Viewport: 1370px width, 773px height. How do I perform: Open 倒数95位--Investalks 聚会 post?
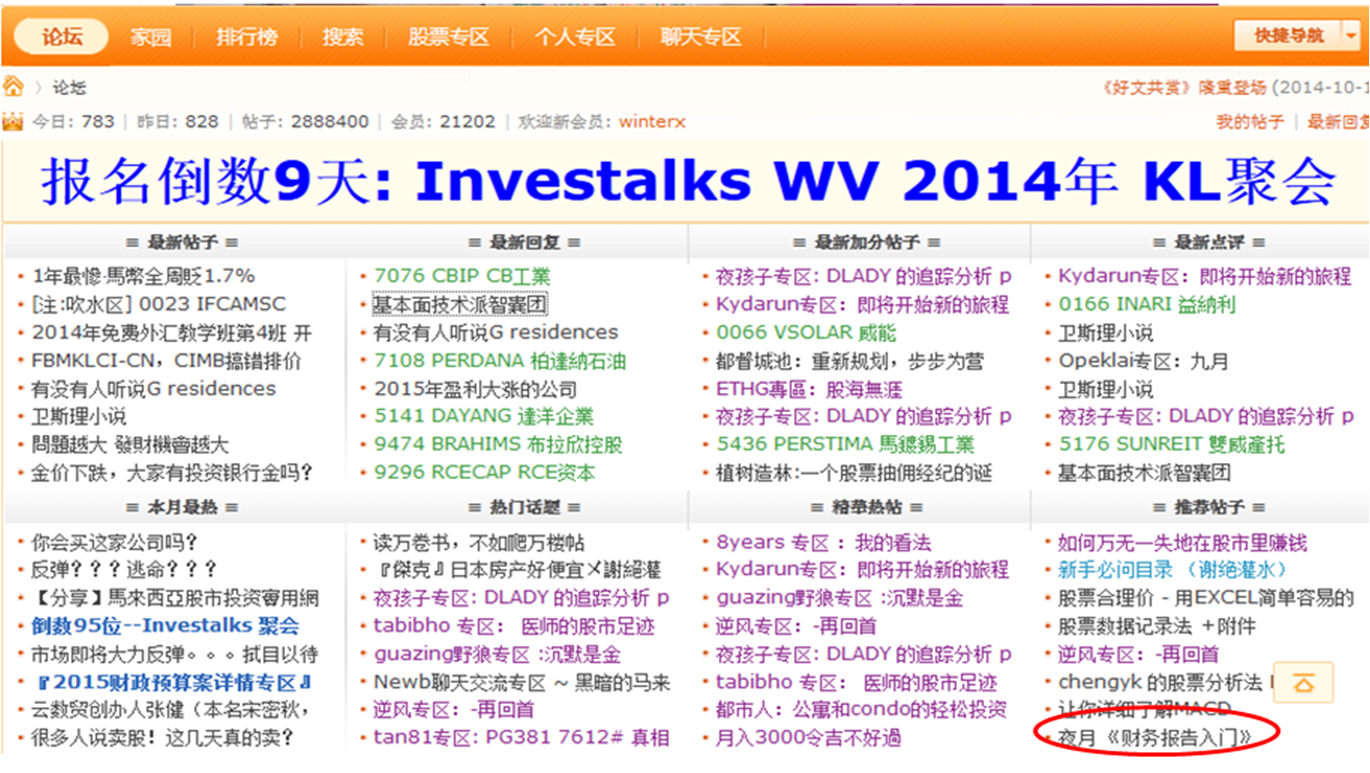(x=165, y=627)
